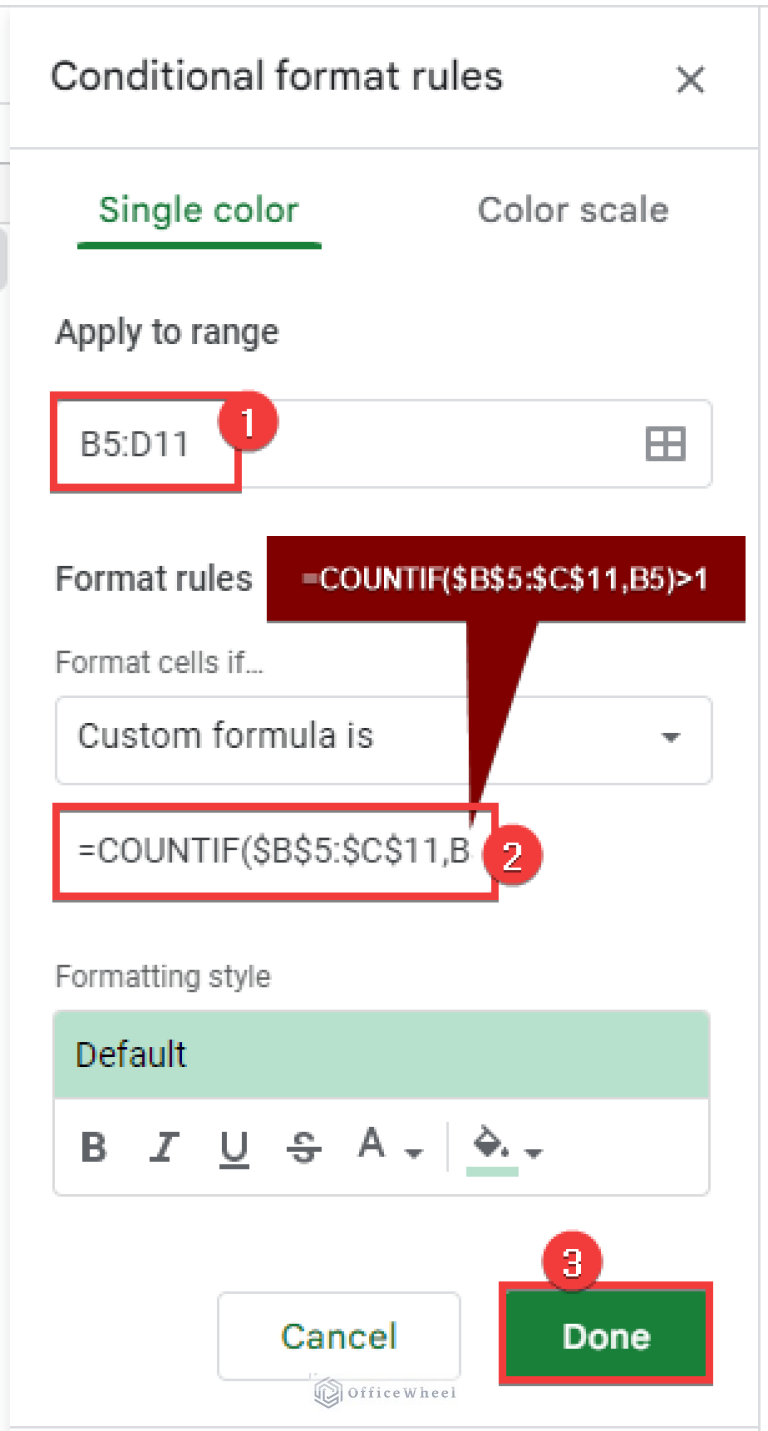This screenshot has width=768, height=1431.
Task: Open the text color picker
Action: [372, 1147]
